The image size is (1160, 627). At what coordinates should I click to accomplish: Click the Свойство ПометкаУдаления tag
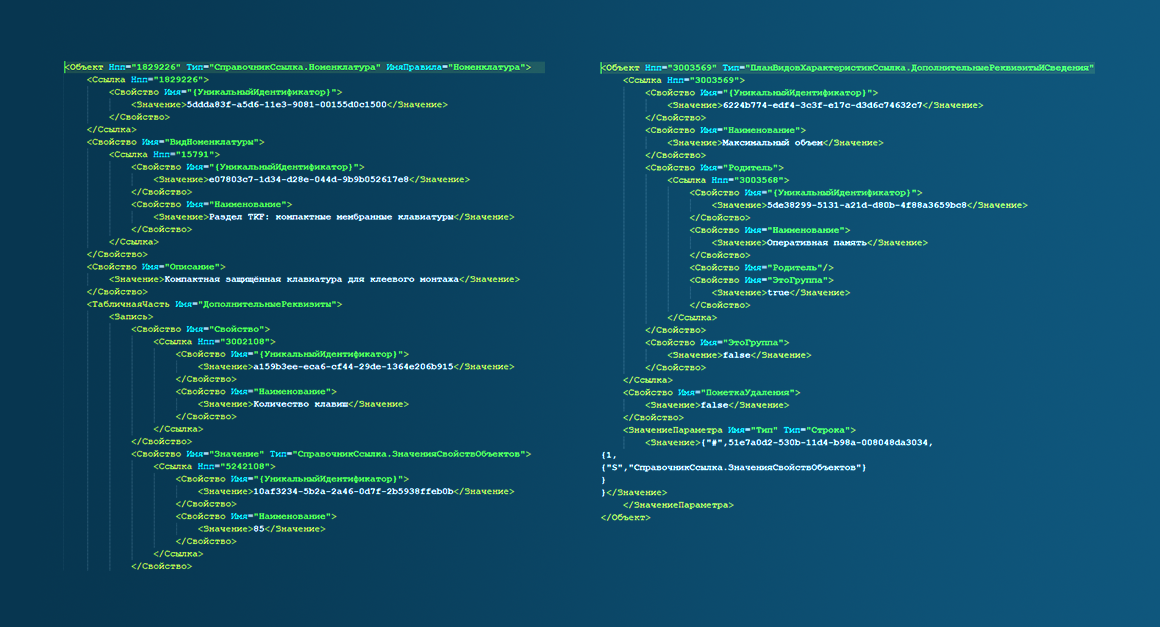711,393
